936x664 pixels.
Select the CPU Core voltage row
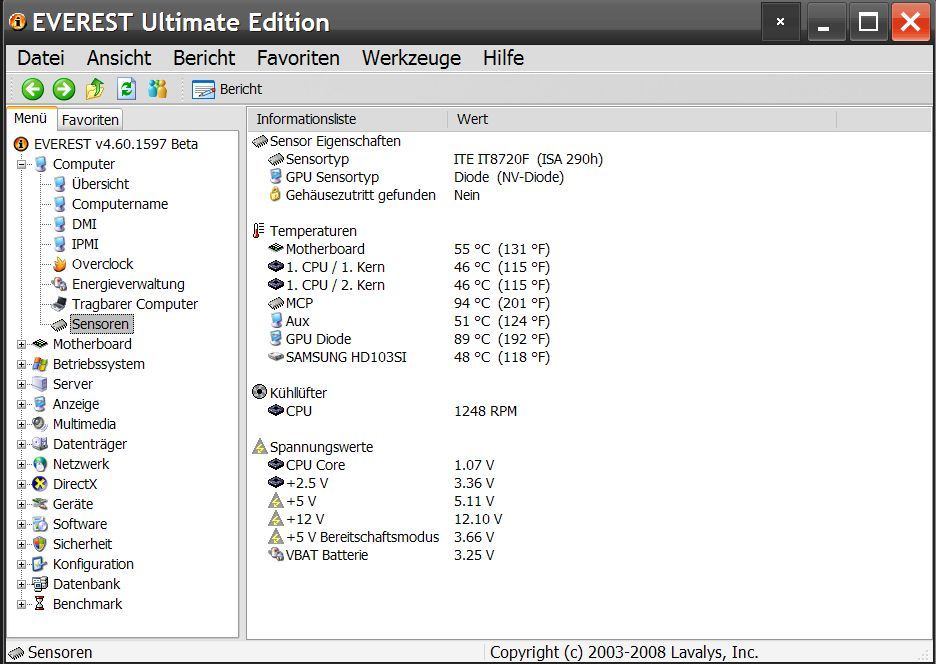[x=381, y=465]
